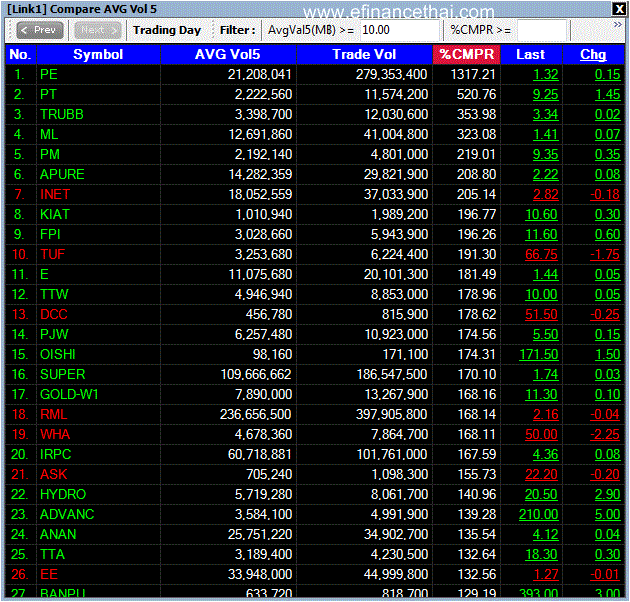The image size is (630, 602).
Task: Select the GOLD-W1 symbol
Action: 69,394
